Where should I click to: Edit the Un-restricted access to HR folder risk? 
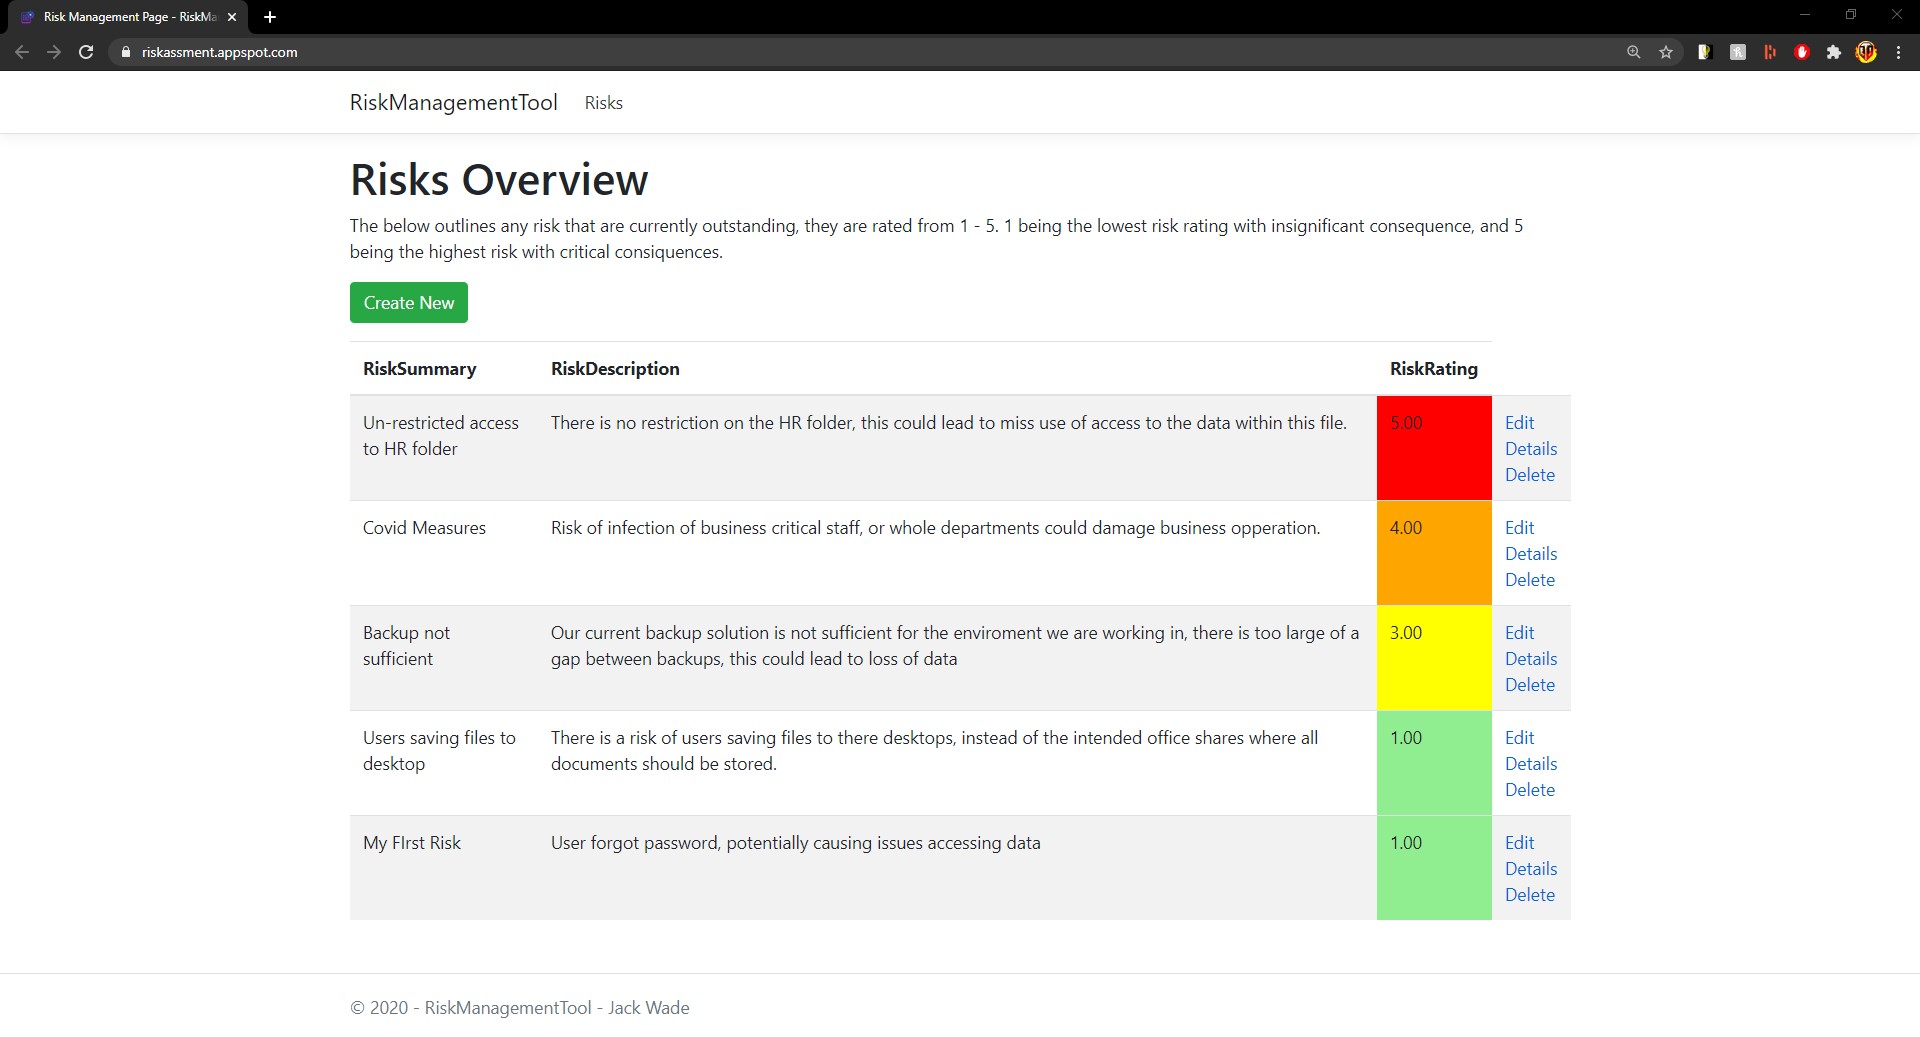(x=1519, y=423)
